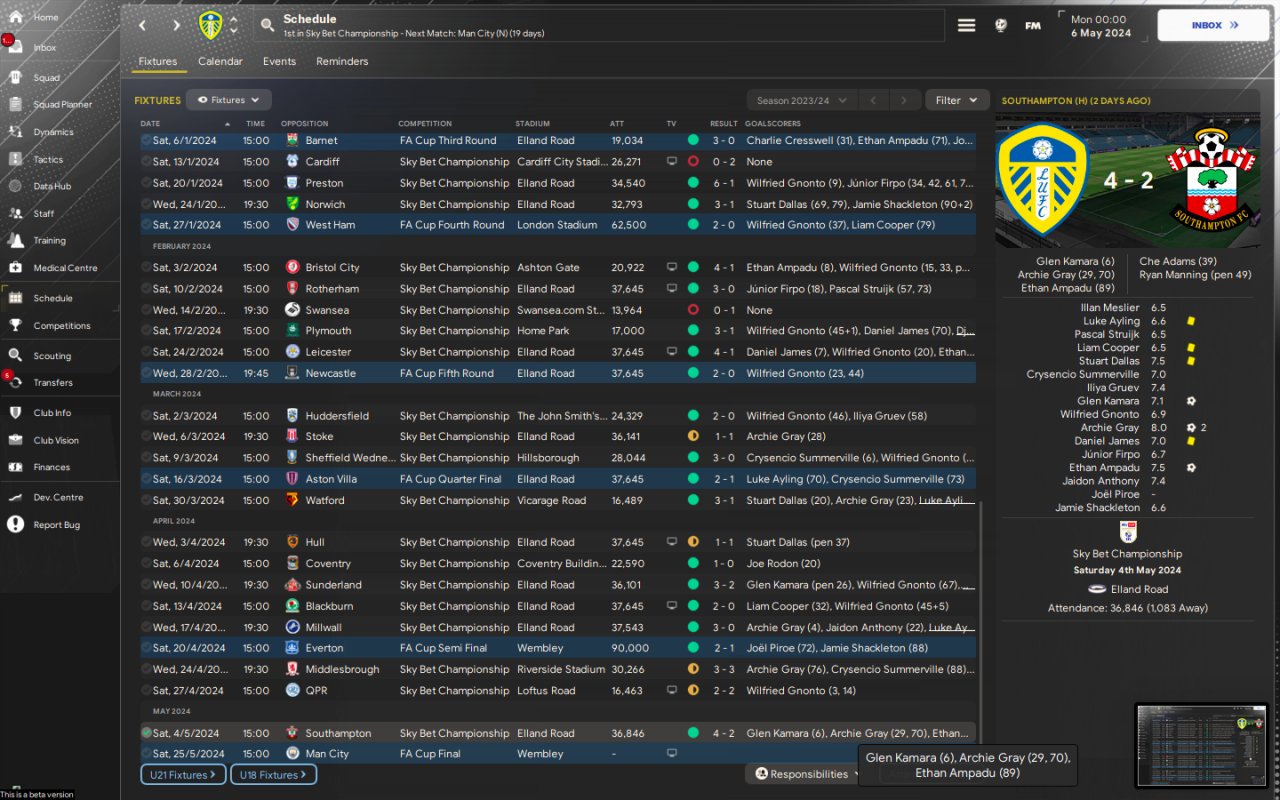The width and height of the screenshot is (1280, 800).
Task: Open the Scouting section
Action: point(52,356)
